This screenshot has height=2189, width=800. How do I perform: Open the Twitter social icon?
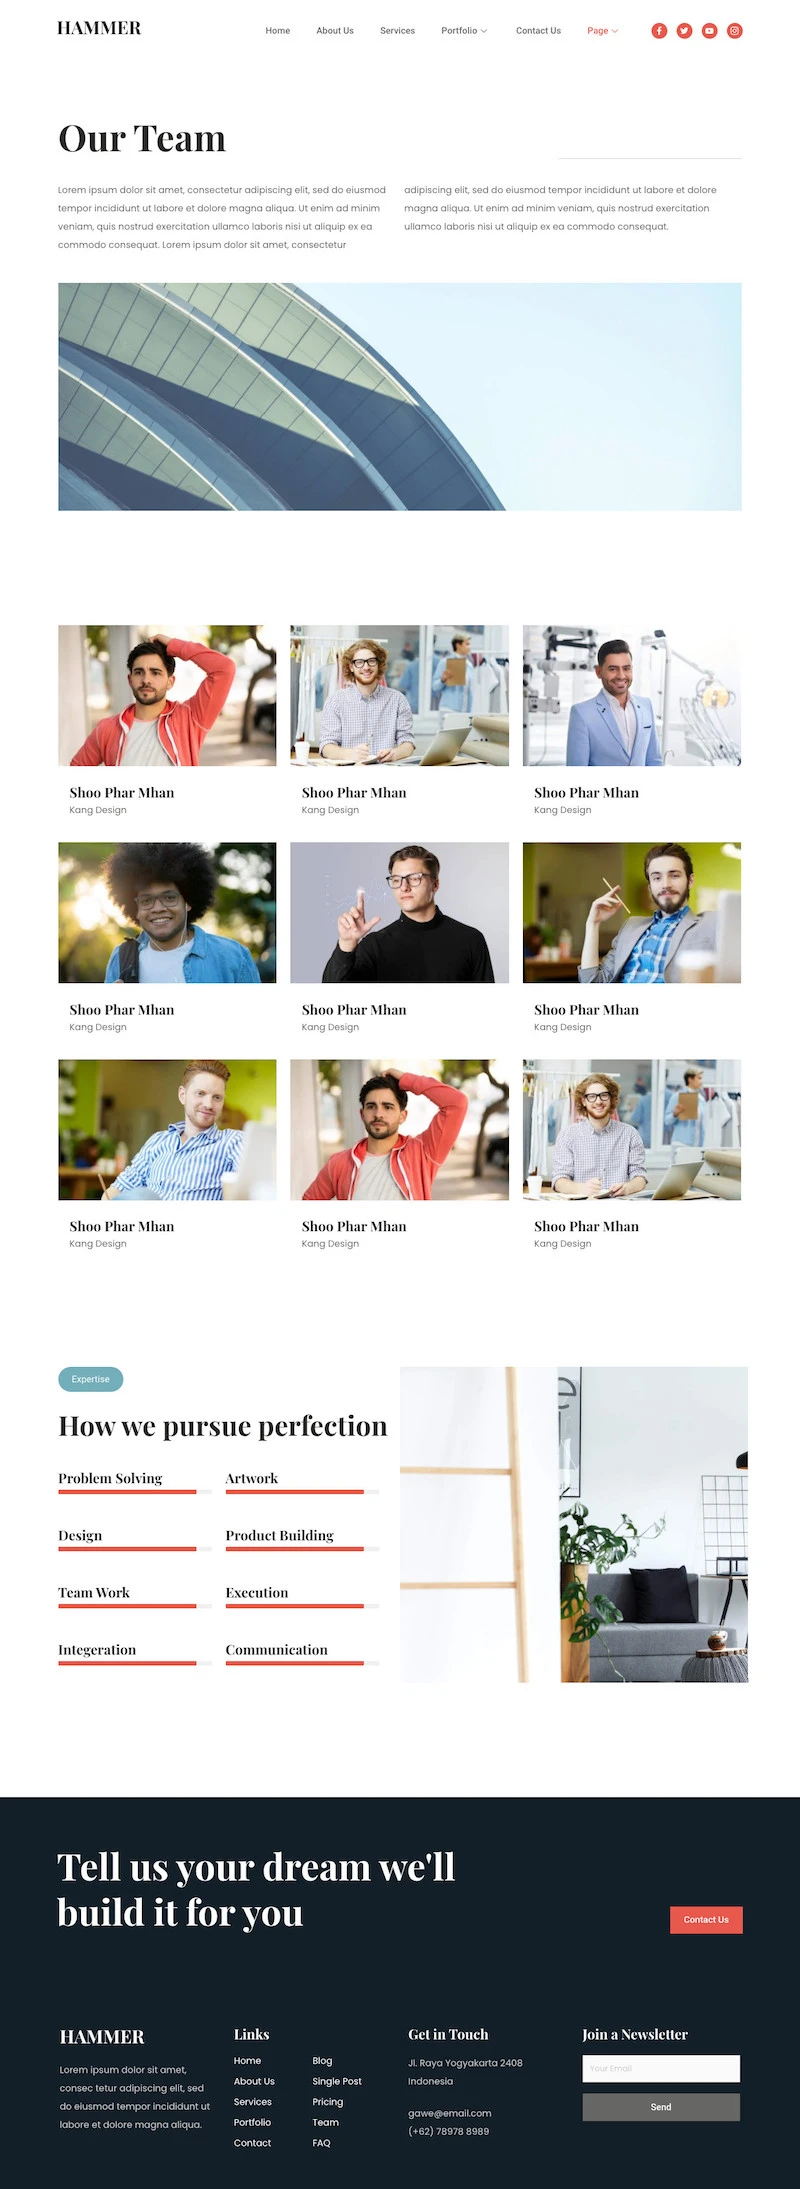point(684,31)
